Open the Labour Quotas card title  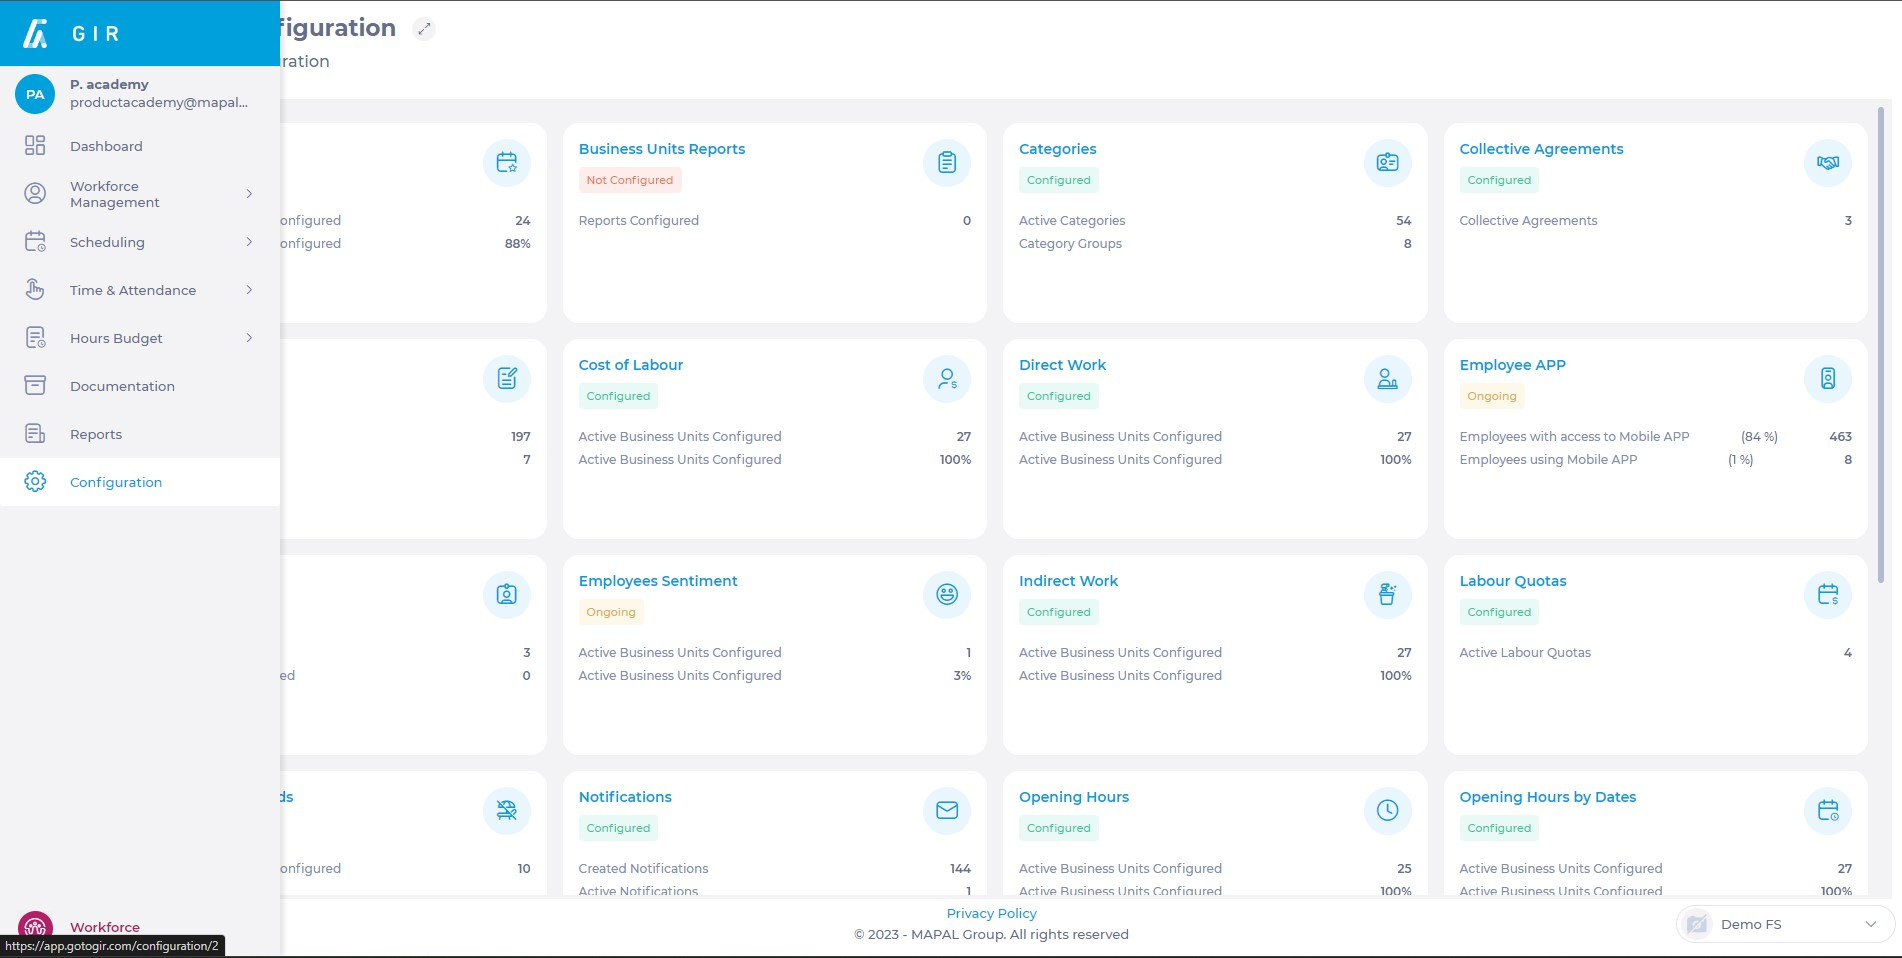(x=1512, y=581)
